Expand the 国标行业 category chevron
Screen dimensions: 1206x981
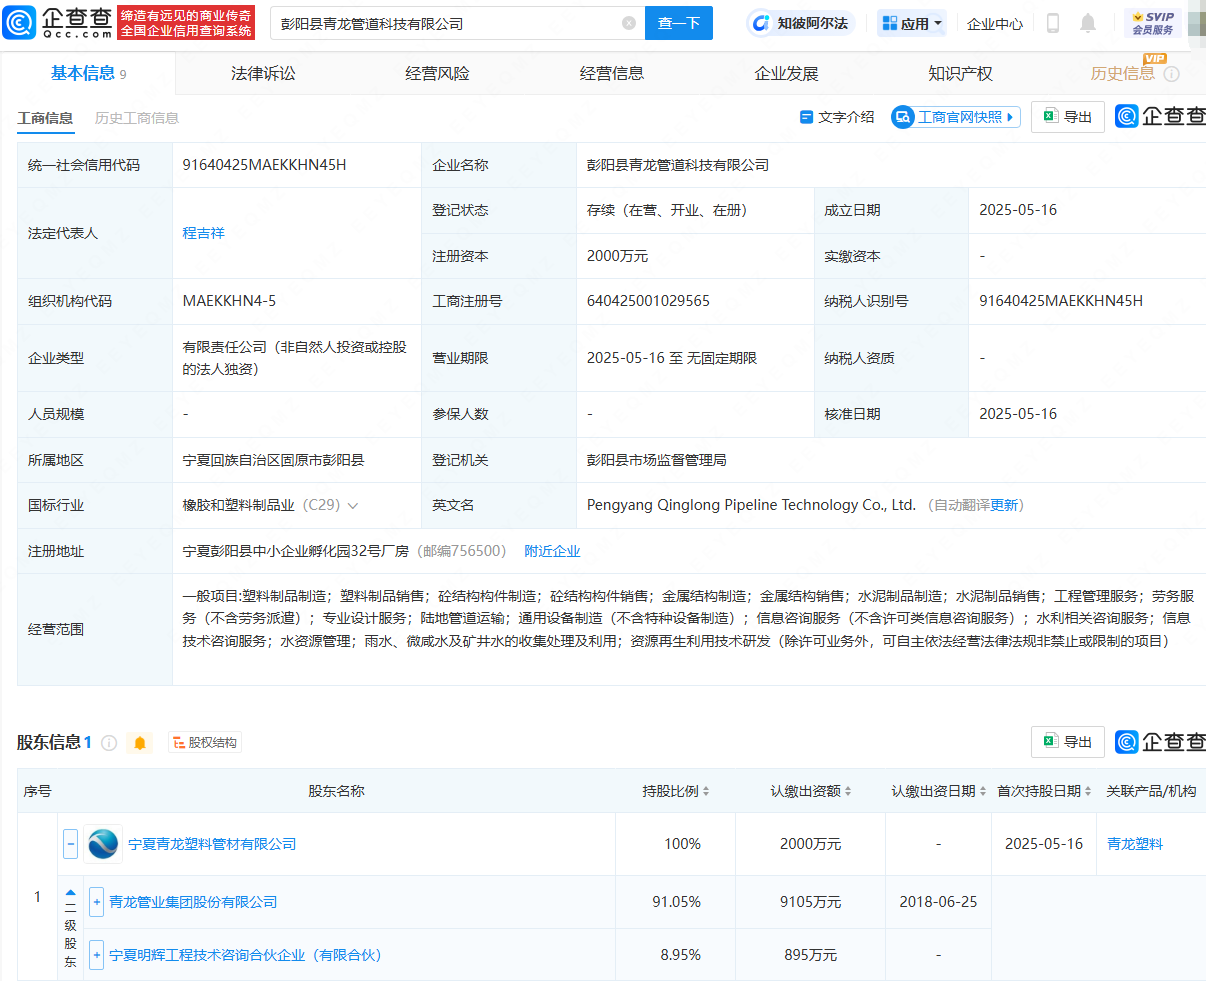click(353, 506)
